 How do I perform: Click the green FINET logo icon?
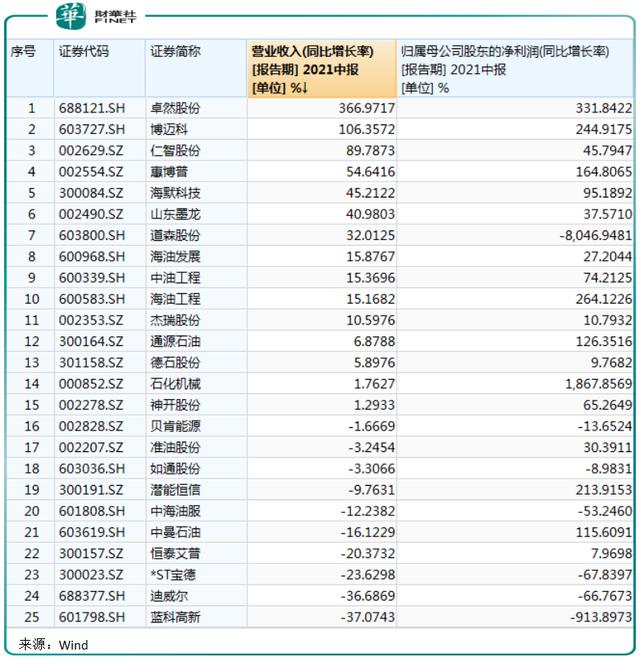click(71, 16)
